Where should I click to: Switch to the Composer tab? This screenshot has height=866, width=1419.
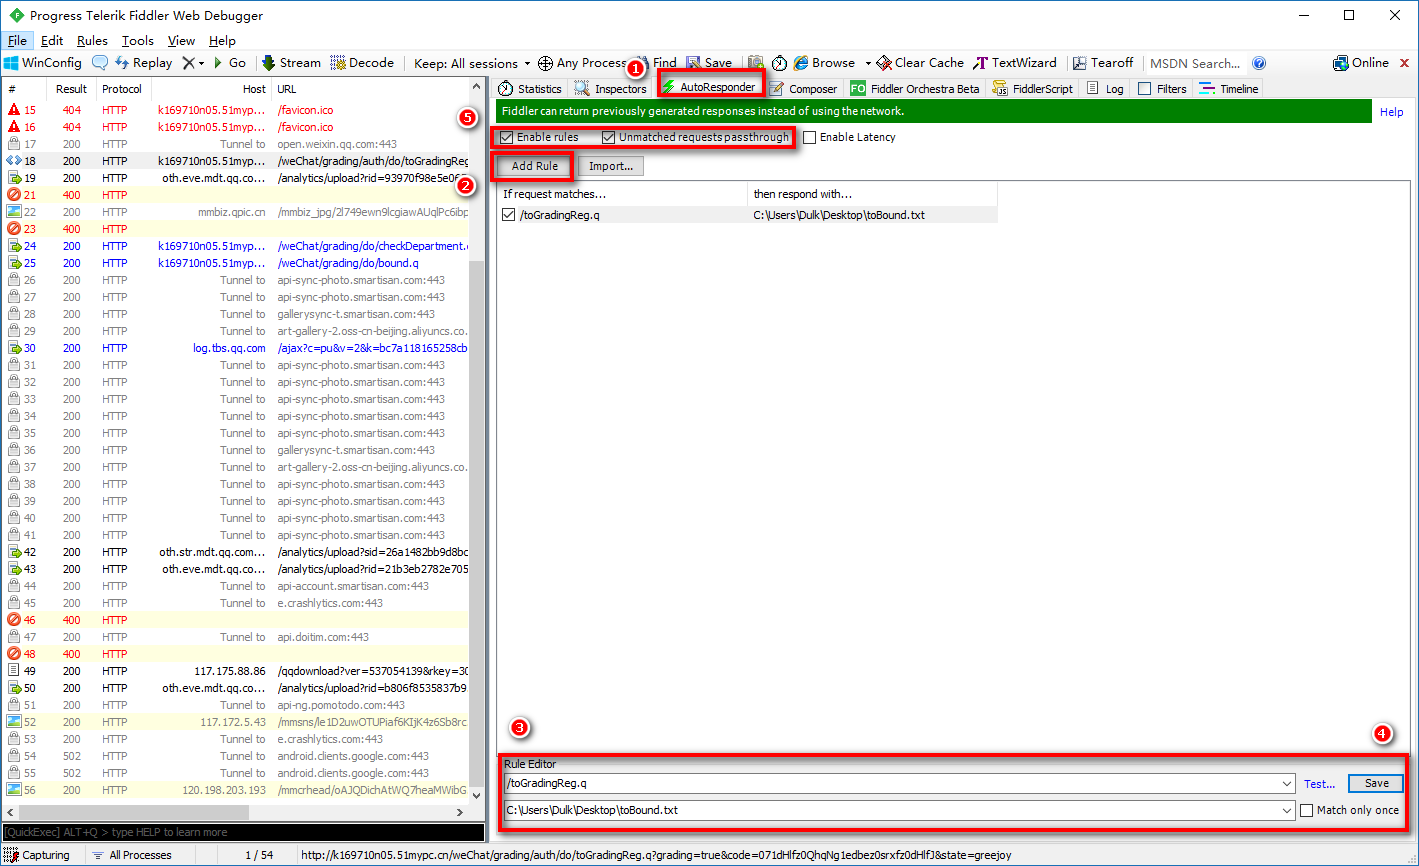[803, 89]
